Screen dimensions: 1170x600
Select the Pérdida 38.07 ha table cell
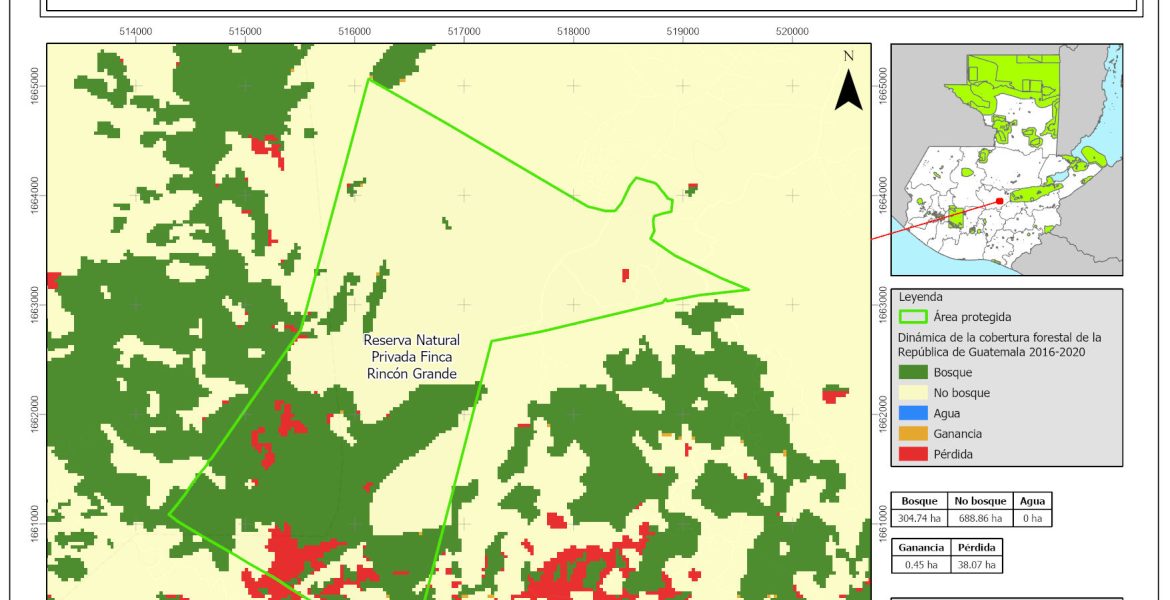tap(976, 565)
